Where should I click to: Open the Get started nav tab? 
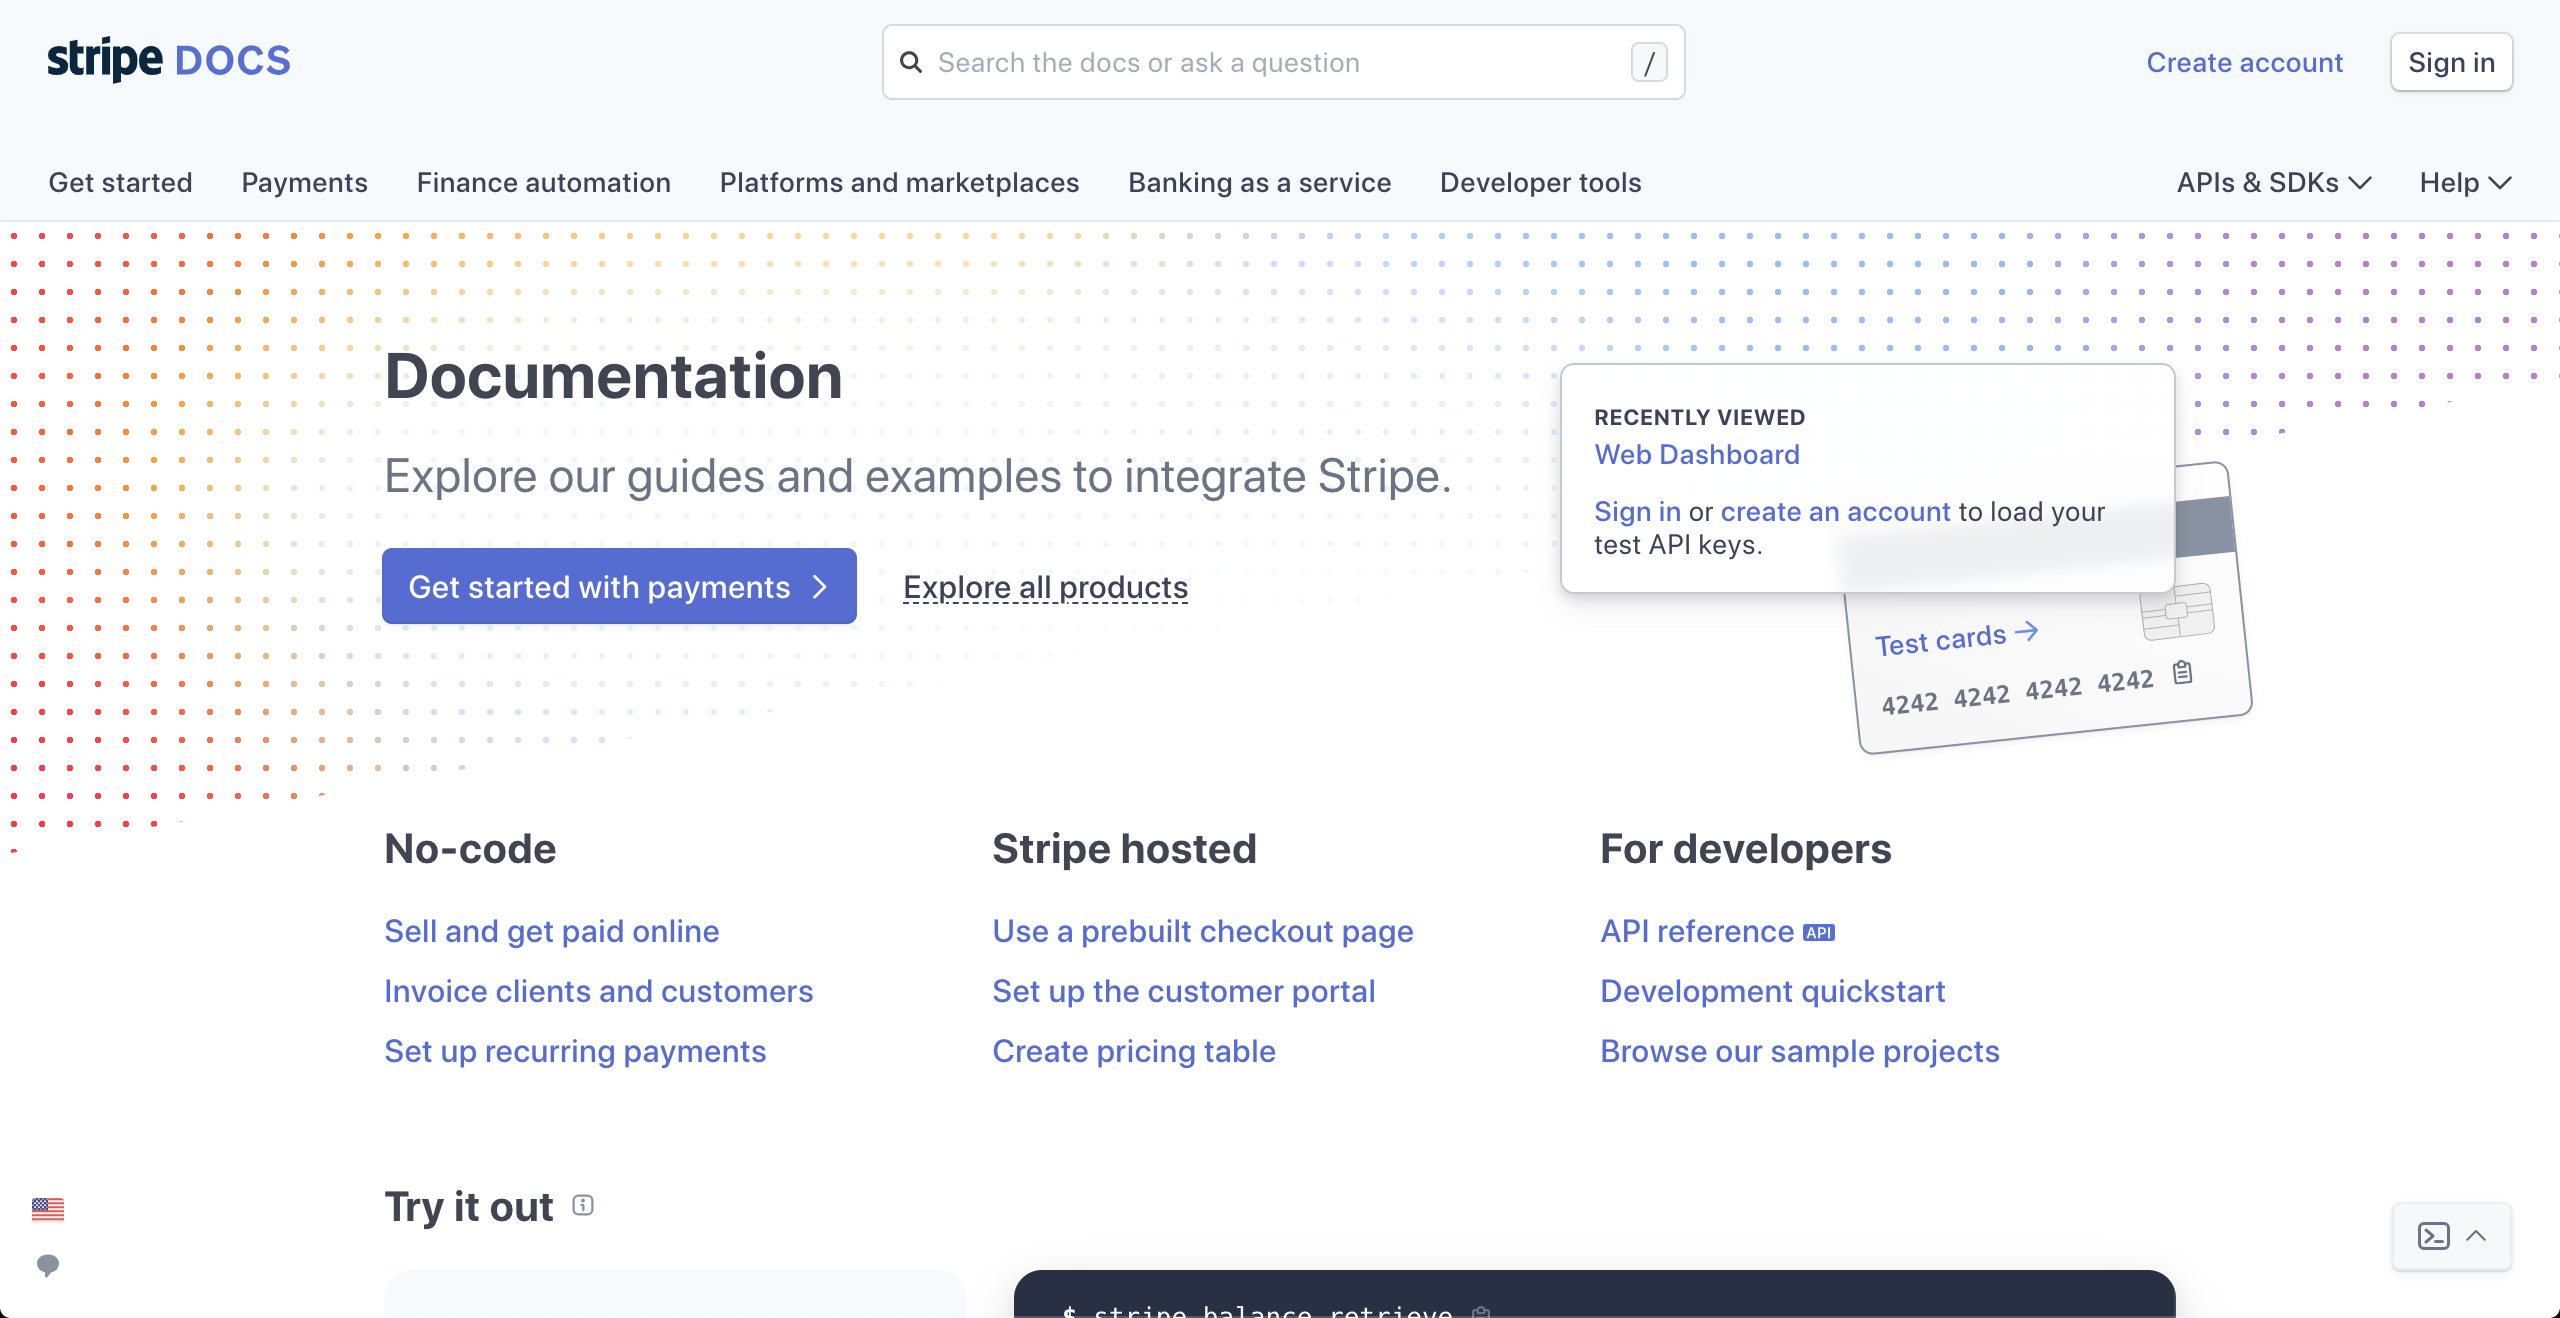(121, 183)
